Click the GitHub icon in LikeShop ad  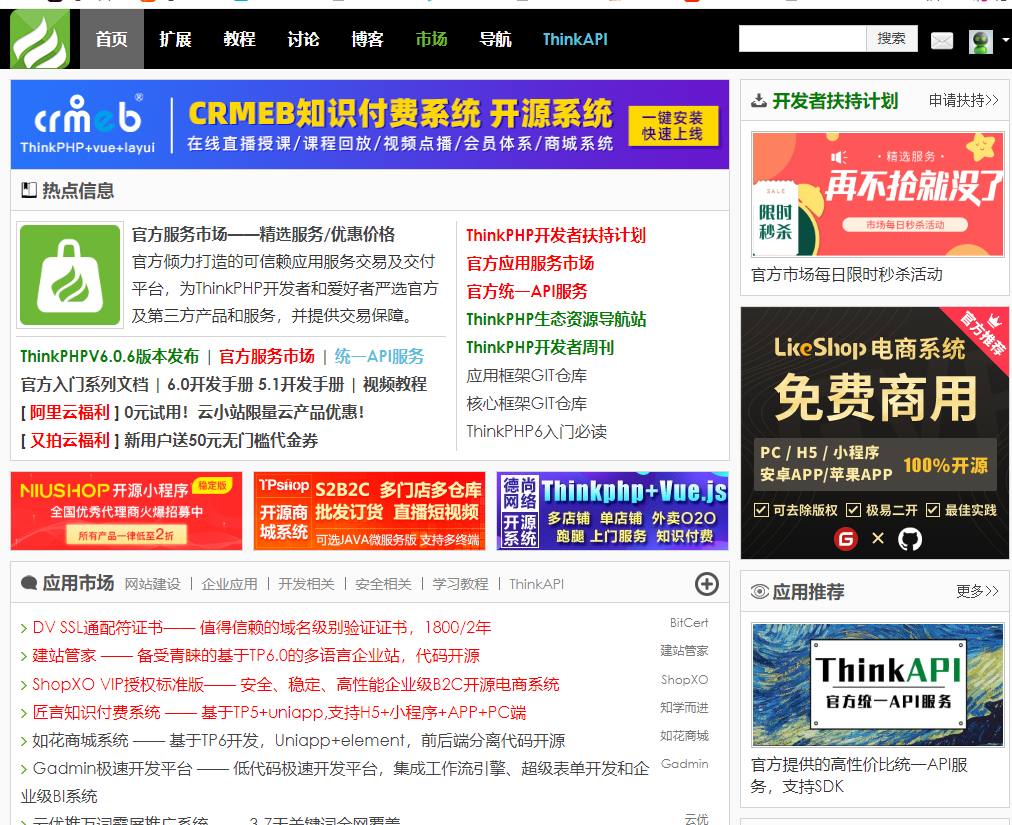point(909,539)
